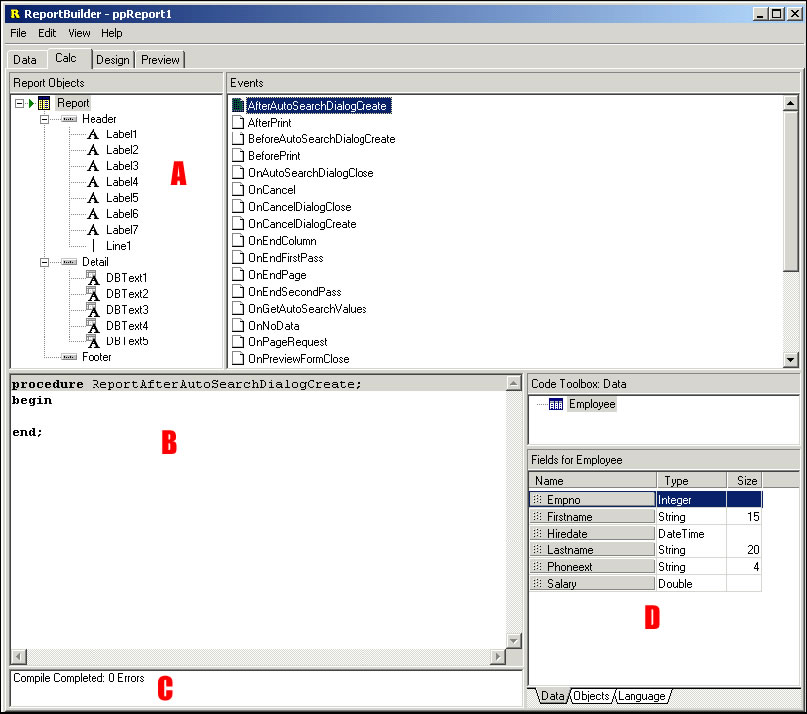Viewport: 807px width, 714px height.
Task: Select the OnEndSecondPass event
Action: [295, 292]
